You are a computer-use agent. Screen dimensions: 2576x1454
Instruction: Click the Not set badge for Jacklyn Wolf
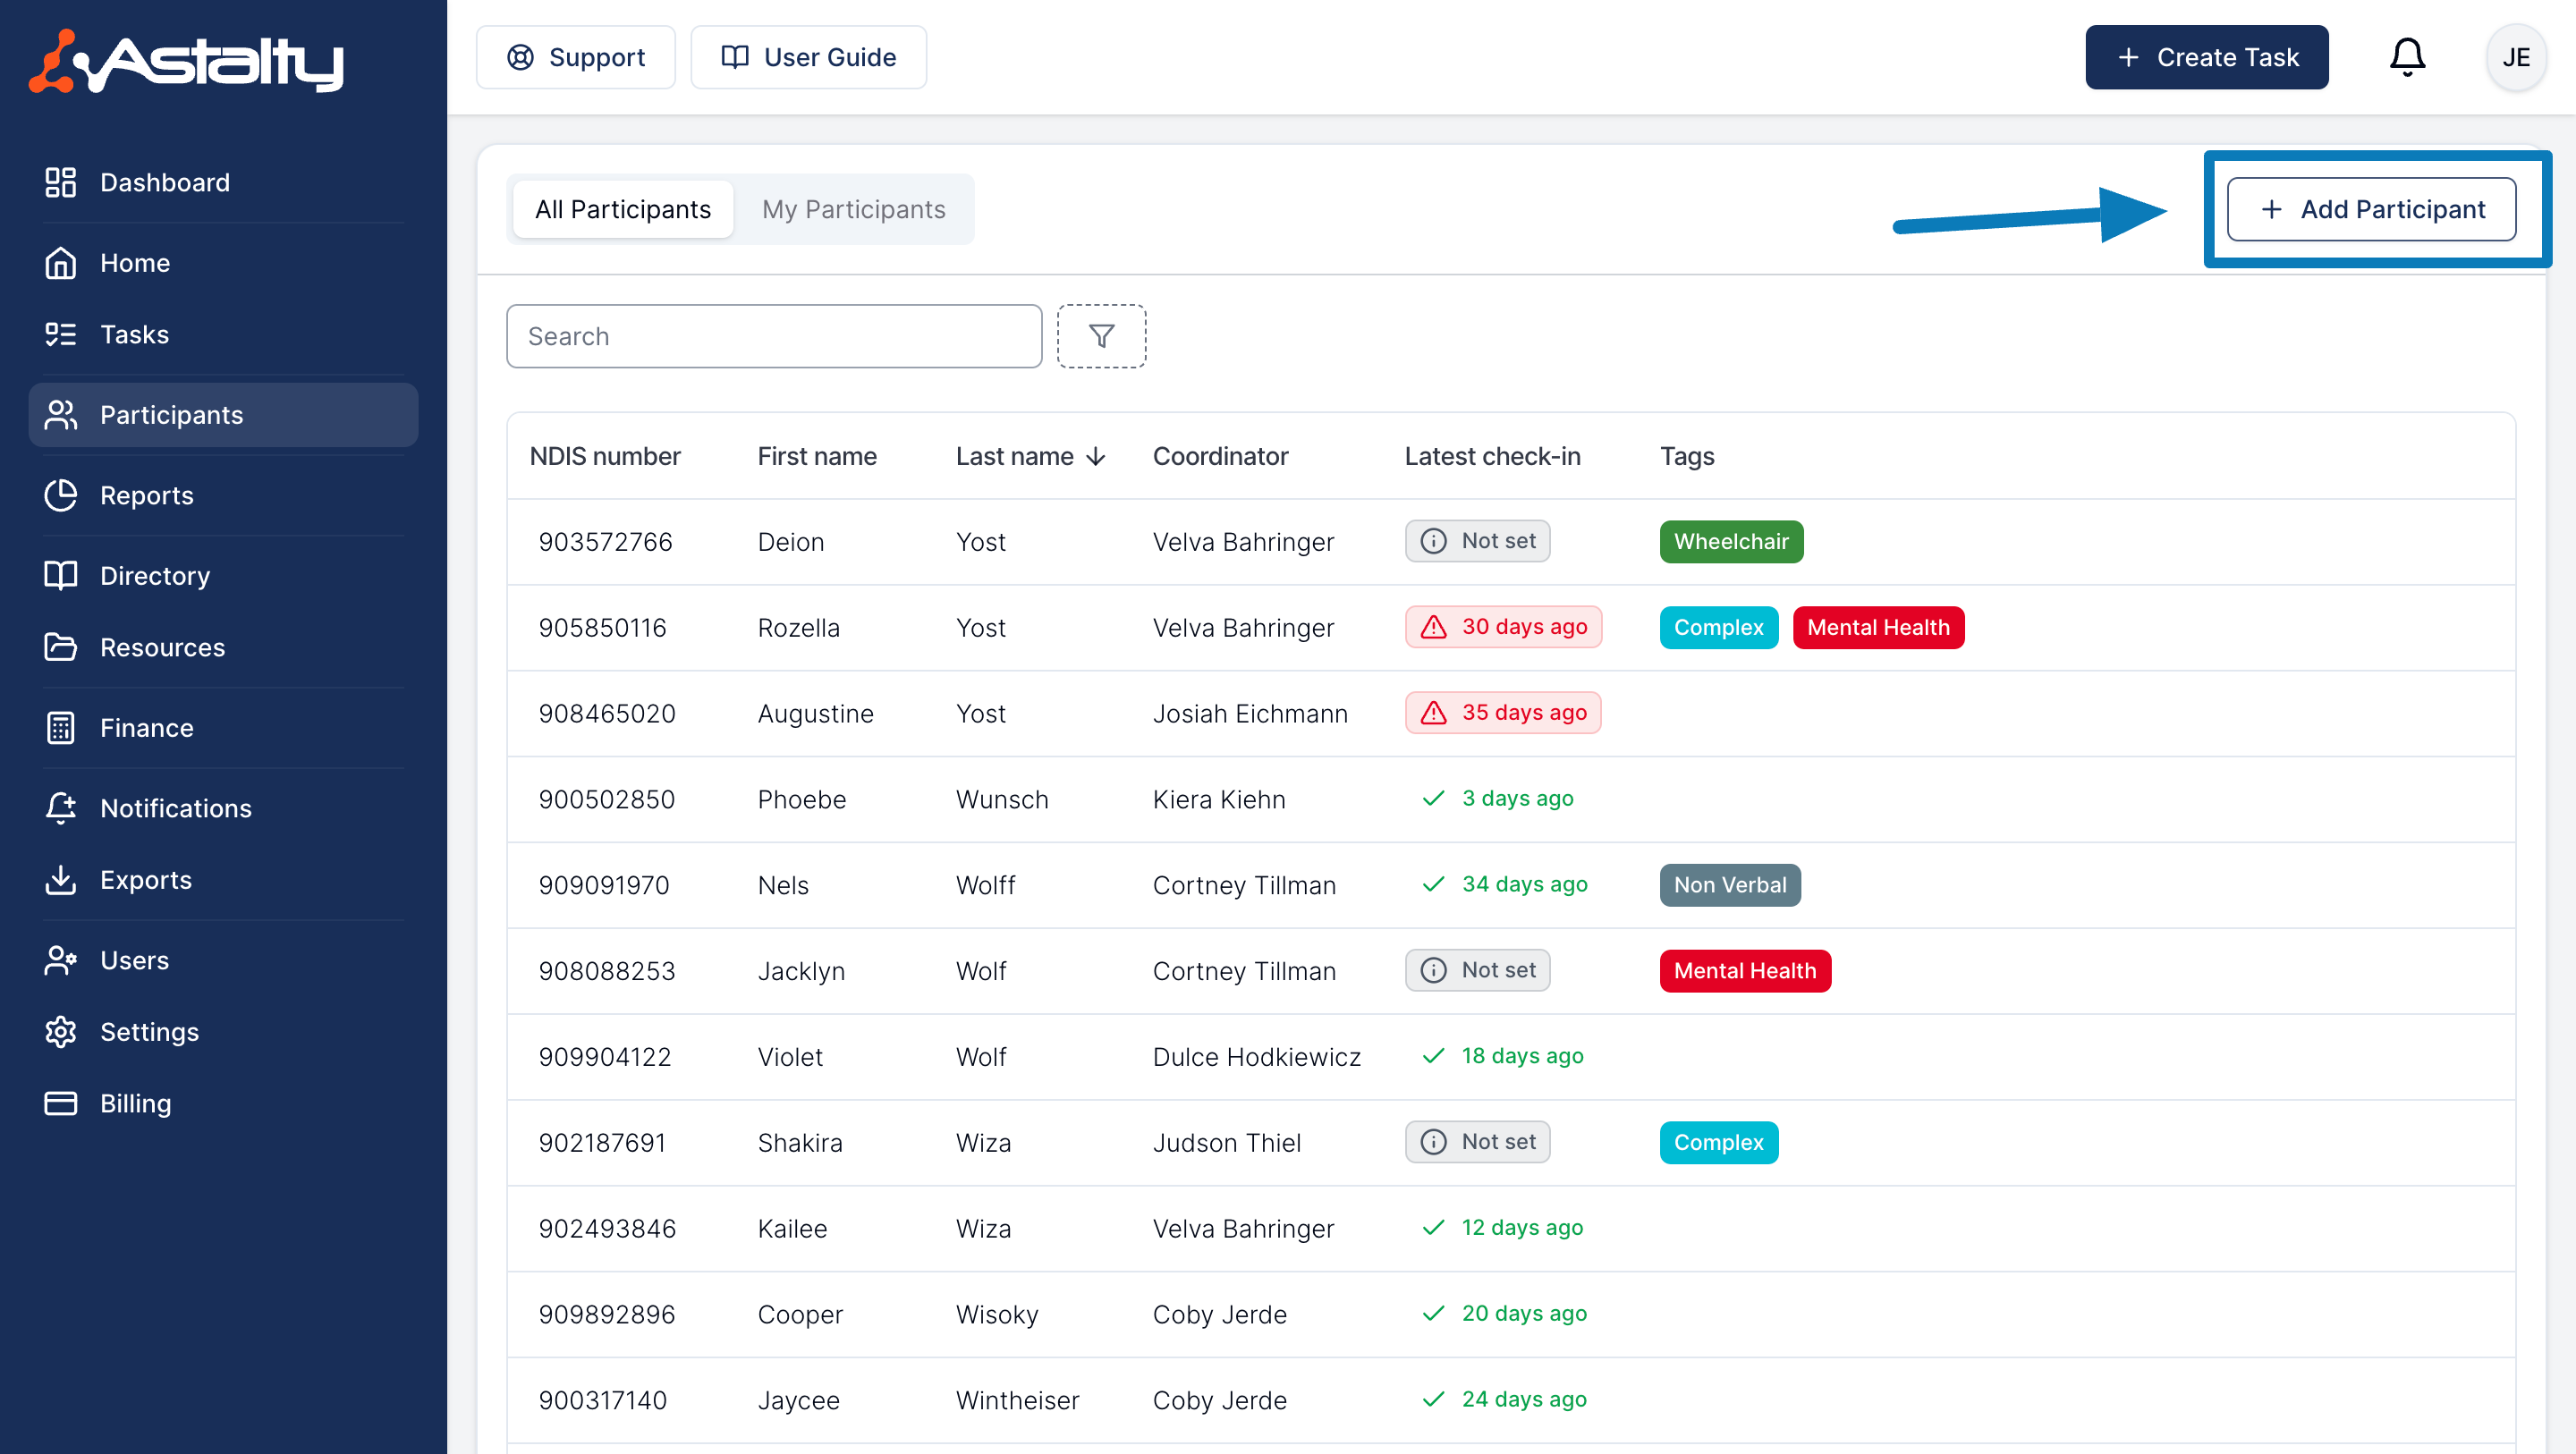point(1477,970)
